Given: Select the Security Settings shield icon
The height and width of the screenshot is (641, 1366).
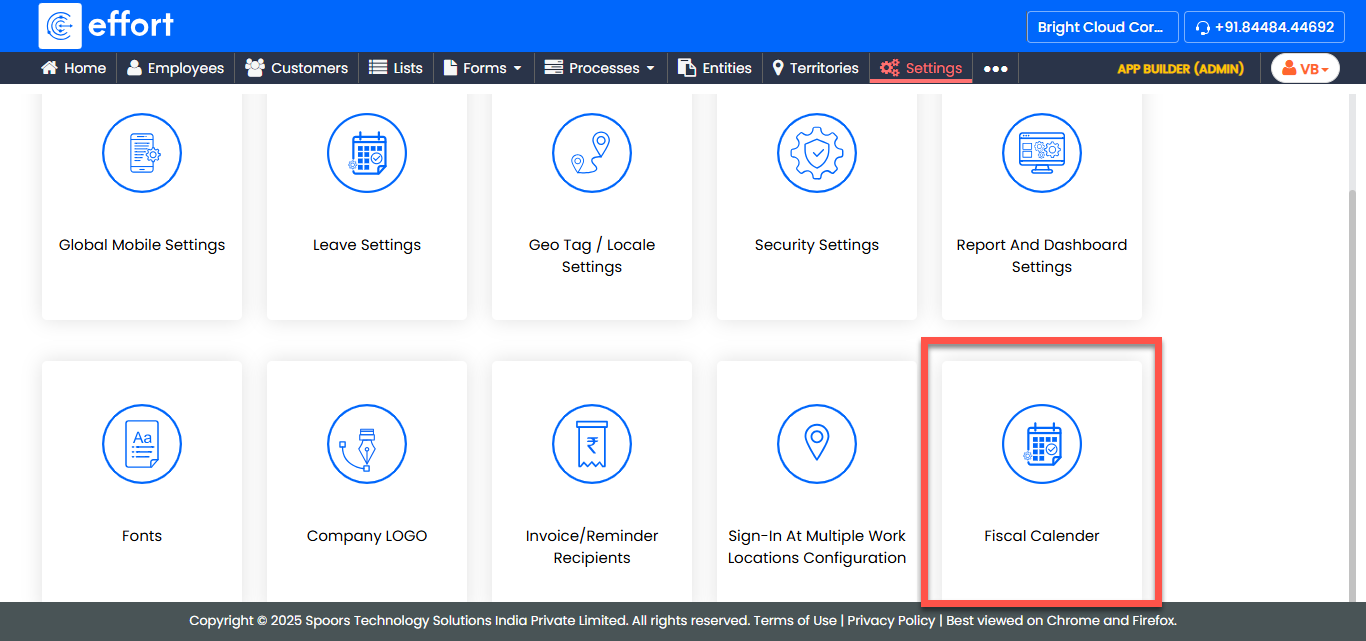Looking at the screenshot, I should pos(817,153).
